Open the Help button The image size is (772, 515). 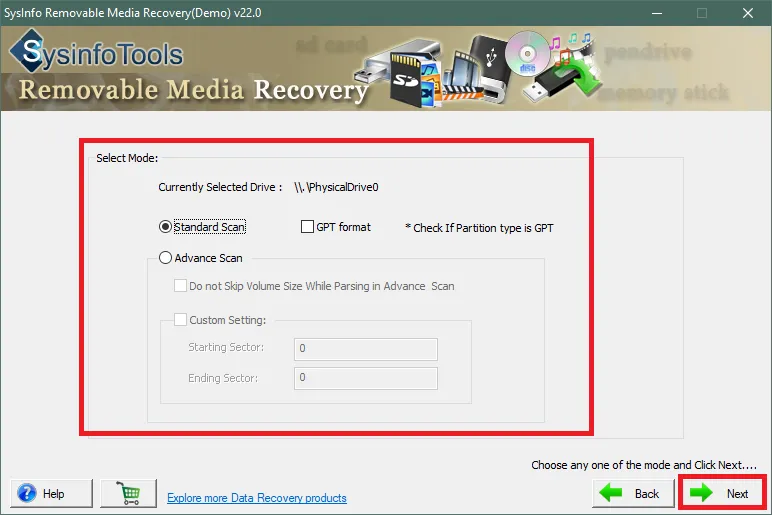[51, 493]
